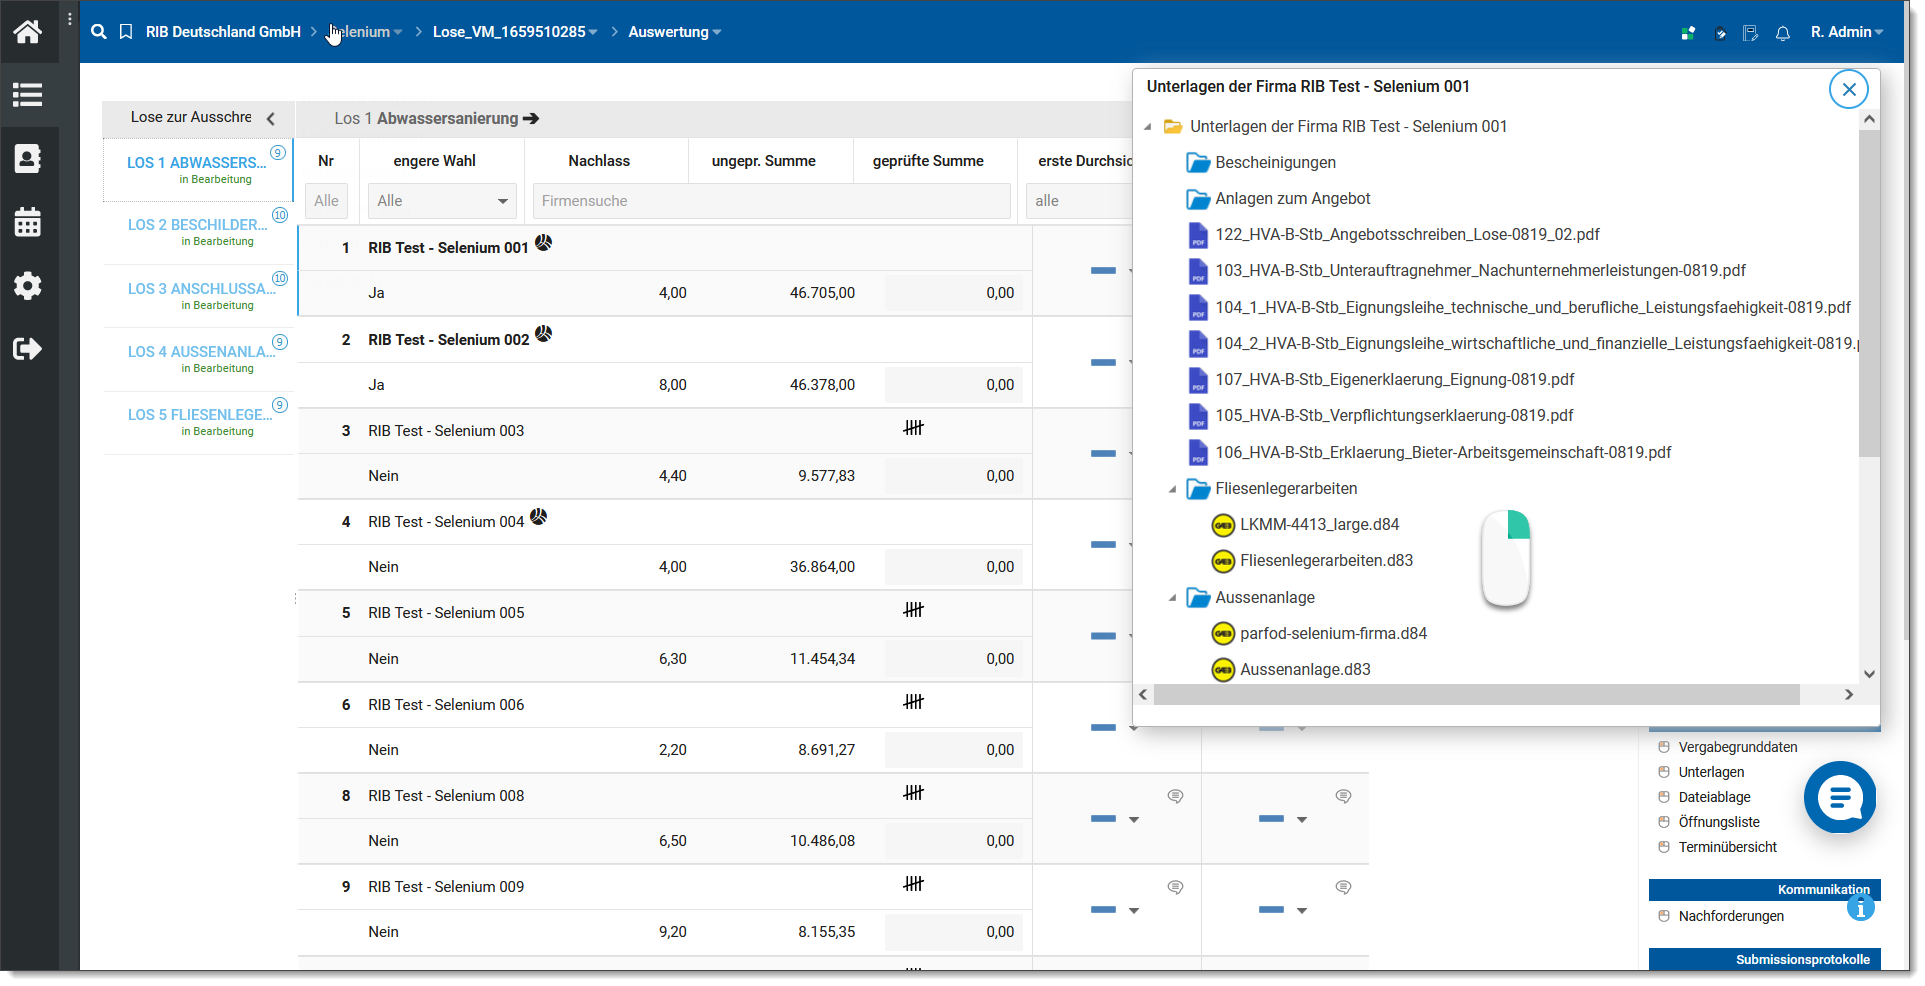1925x986 pixels.
Task: Click pie icon beside Selenium 001
Action: (543, 242)
